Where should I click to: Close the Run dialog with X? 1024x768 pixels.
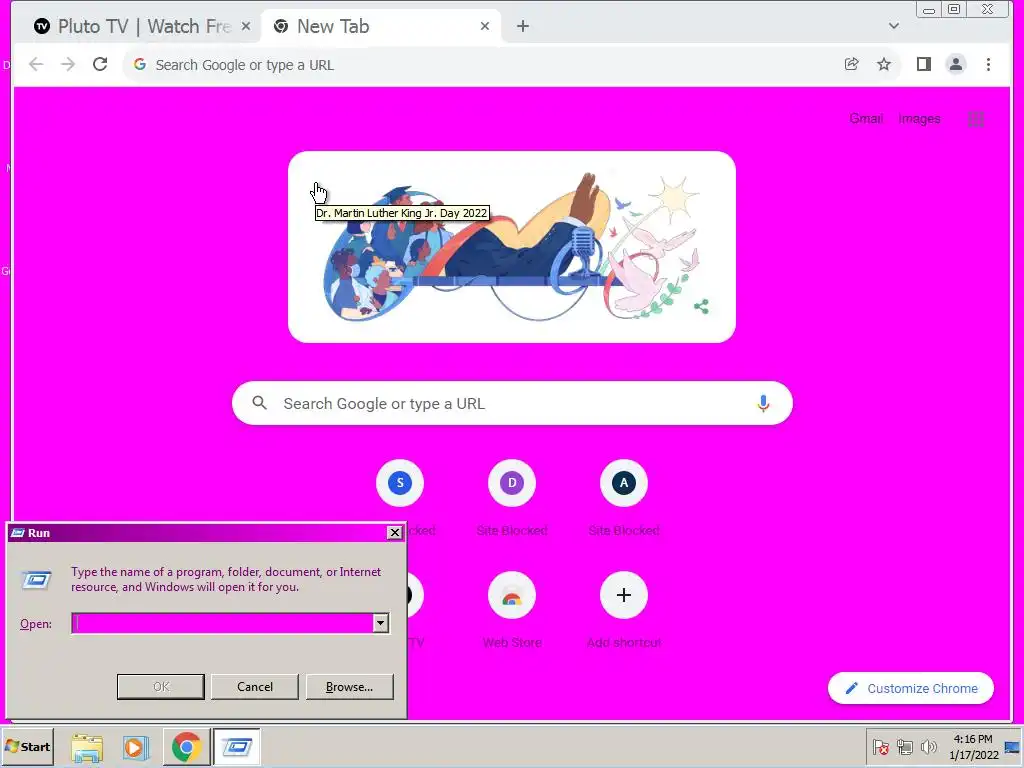click(394, 532)
